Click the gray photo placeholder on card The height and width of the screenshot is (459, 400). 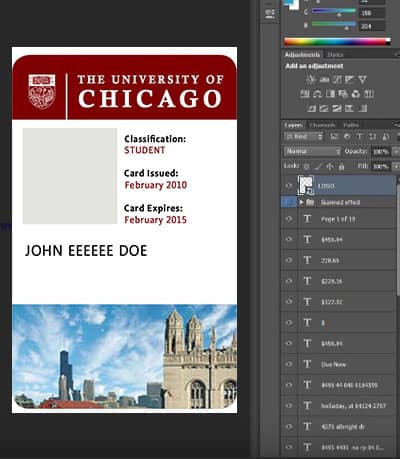click(70, 176)
